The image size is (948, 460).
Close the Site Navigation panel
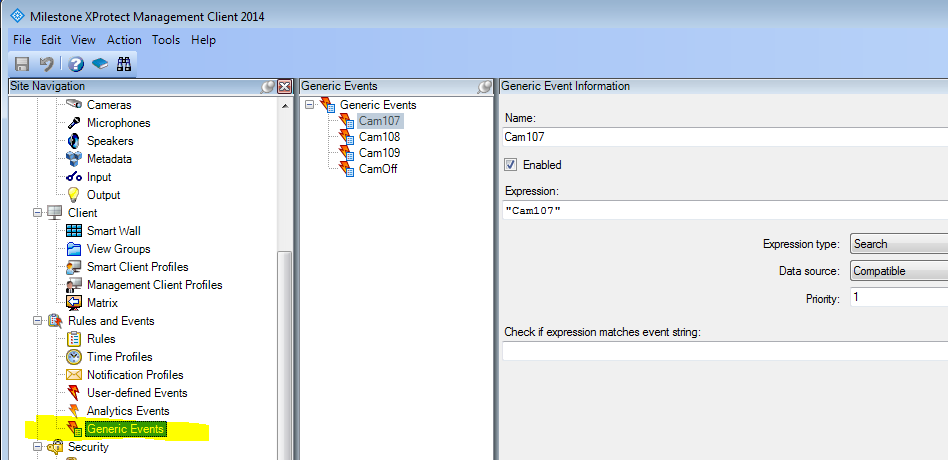click(x=284, y=87)
